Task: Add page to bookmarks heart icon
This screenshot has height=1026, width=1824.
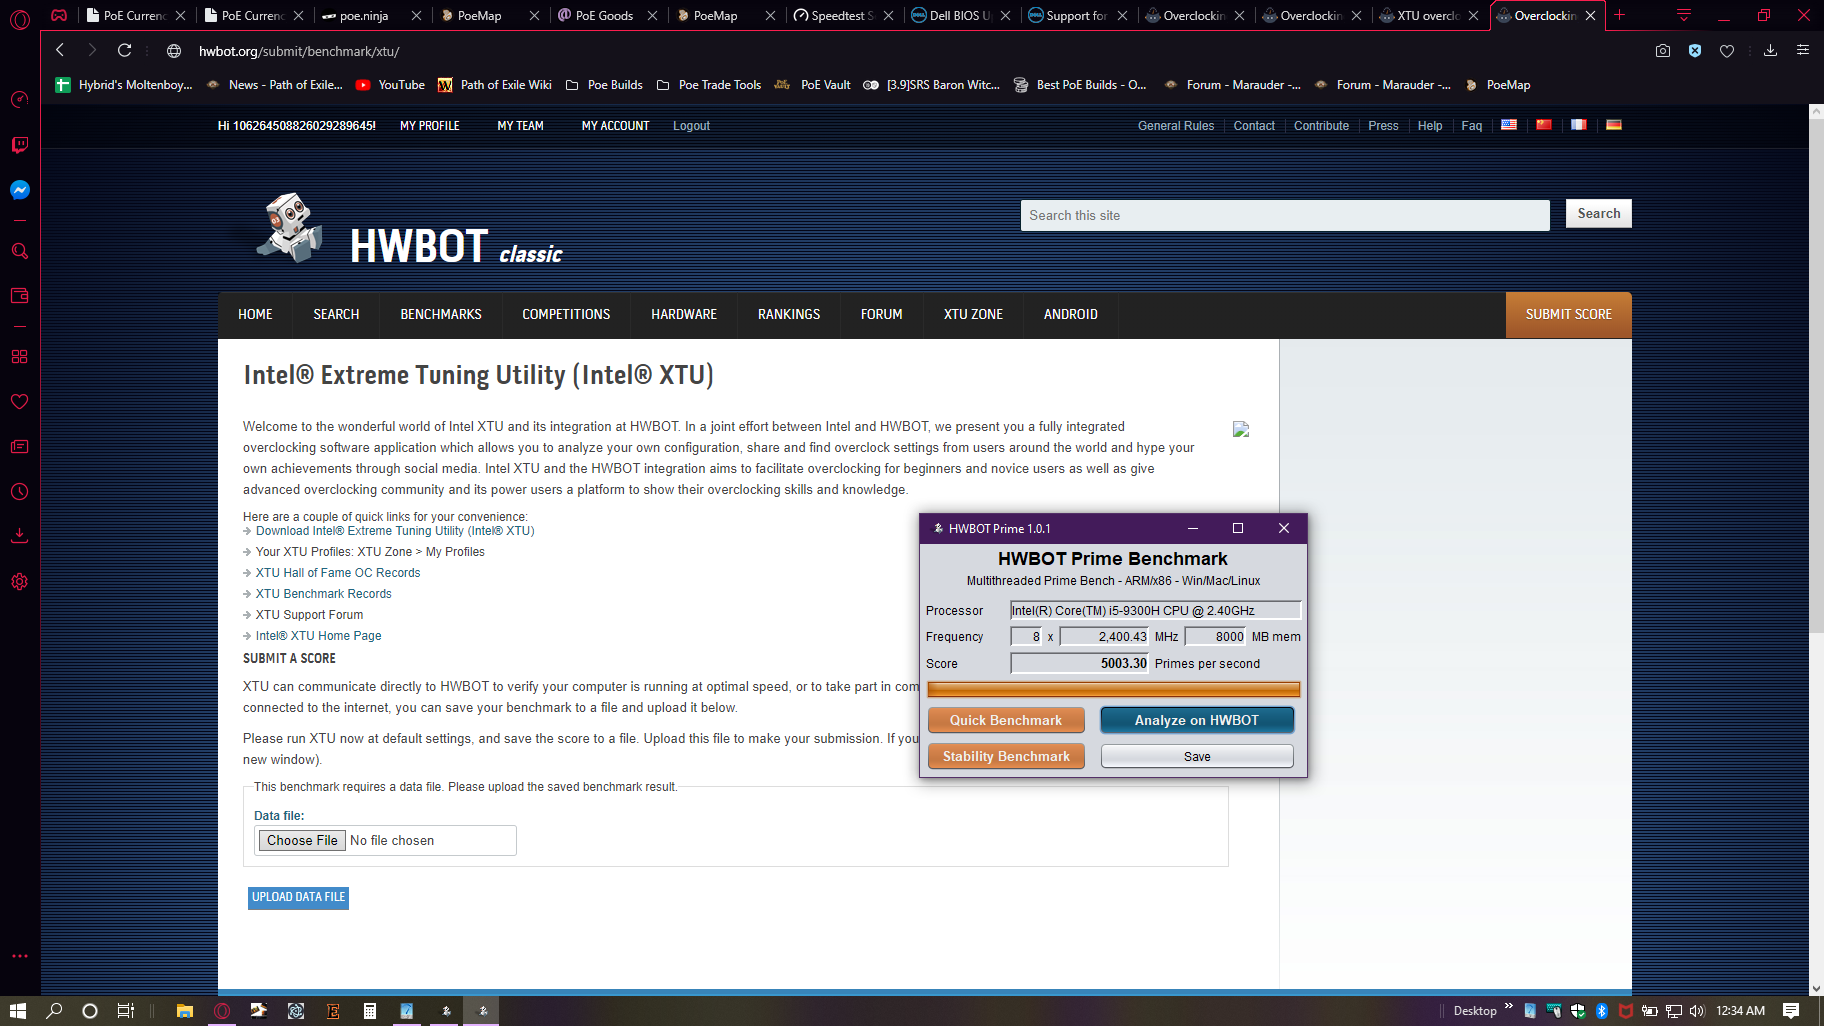Action: pyautogui.click(x=1727, y=50)
